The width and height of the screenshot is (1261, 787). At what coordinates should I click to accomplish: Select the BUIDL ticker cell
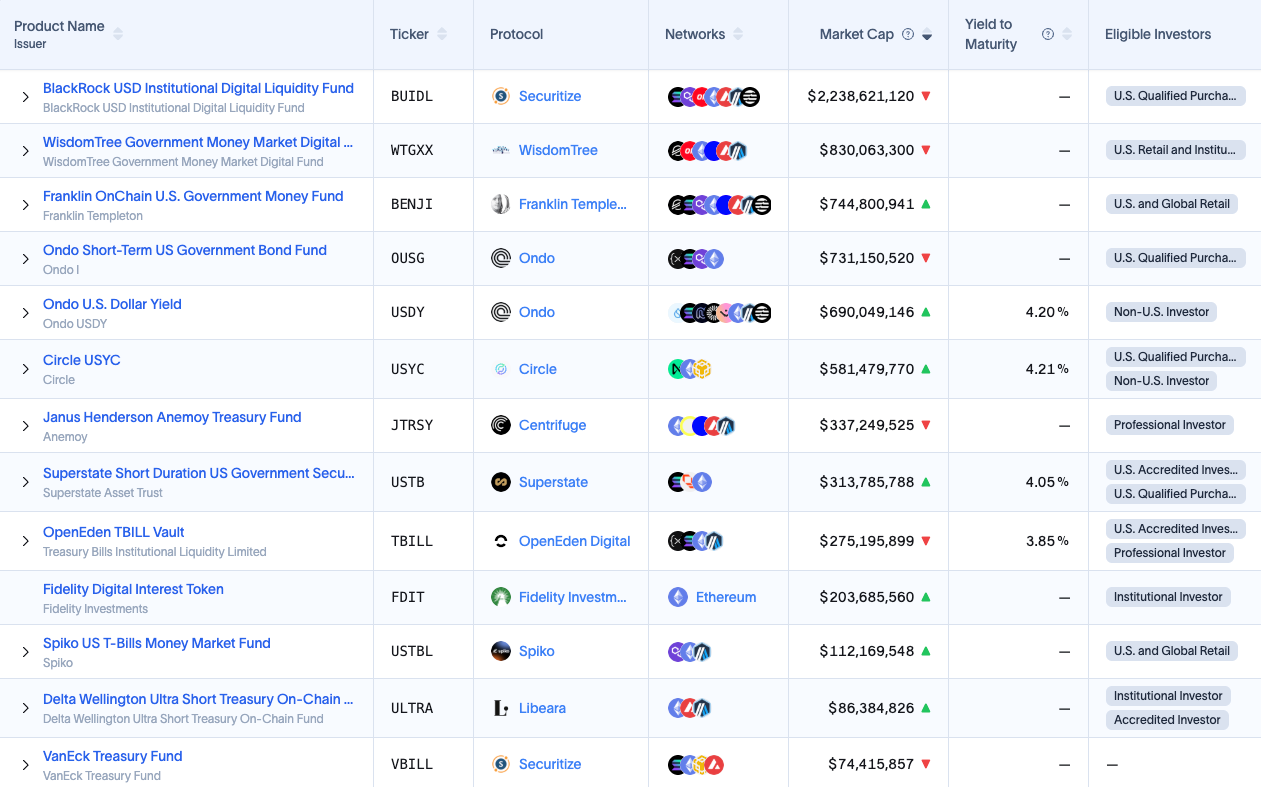pyautogui.click(x=412, y=96)
